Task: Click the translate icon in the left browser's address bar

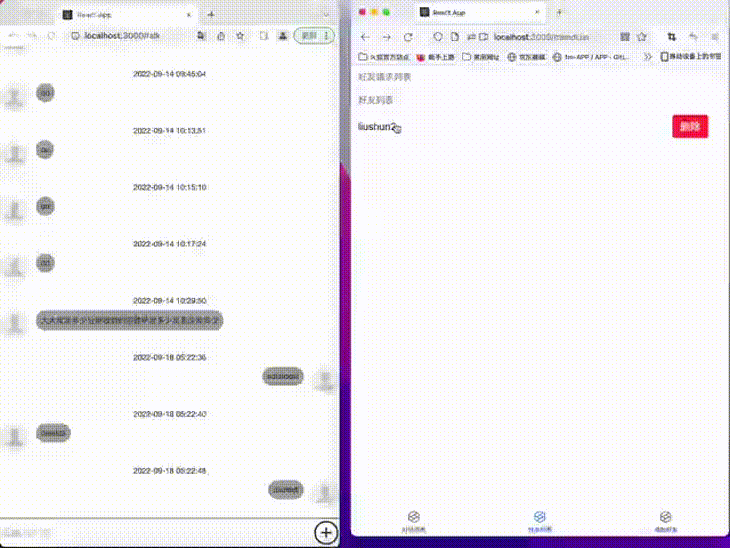Action: click(201, 36)
